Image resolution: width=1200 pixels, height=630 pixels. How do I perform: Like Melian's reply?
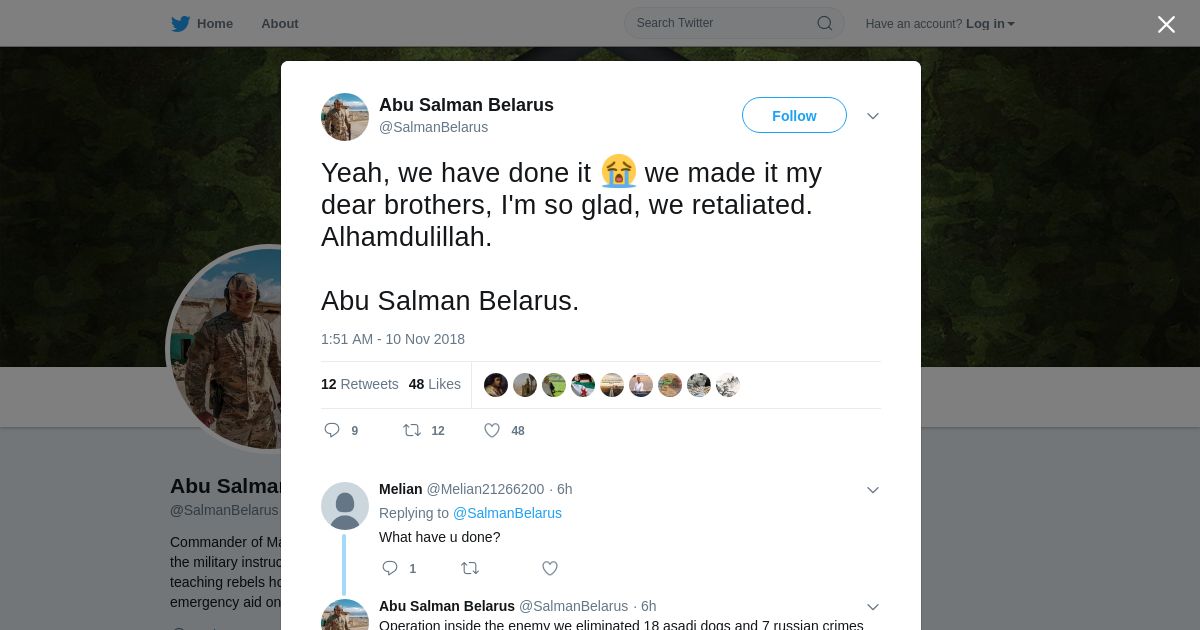(550, 568)
